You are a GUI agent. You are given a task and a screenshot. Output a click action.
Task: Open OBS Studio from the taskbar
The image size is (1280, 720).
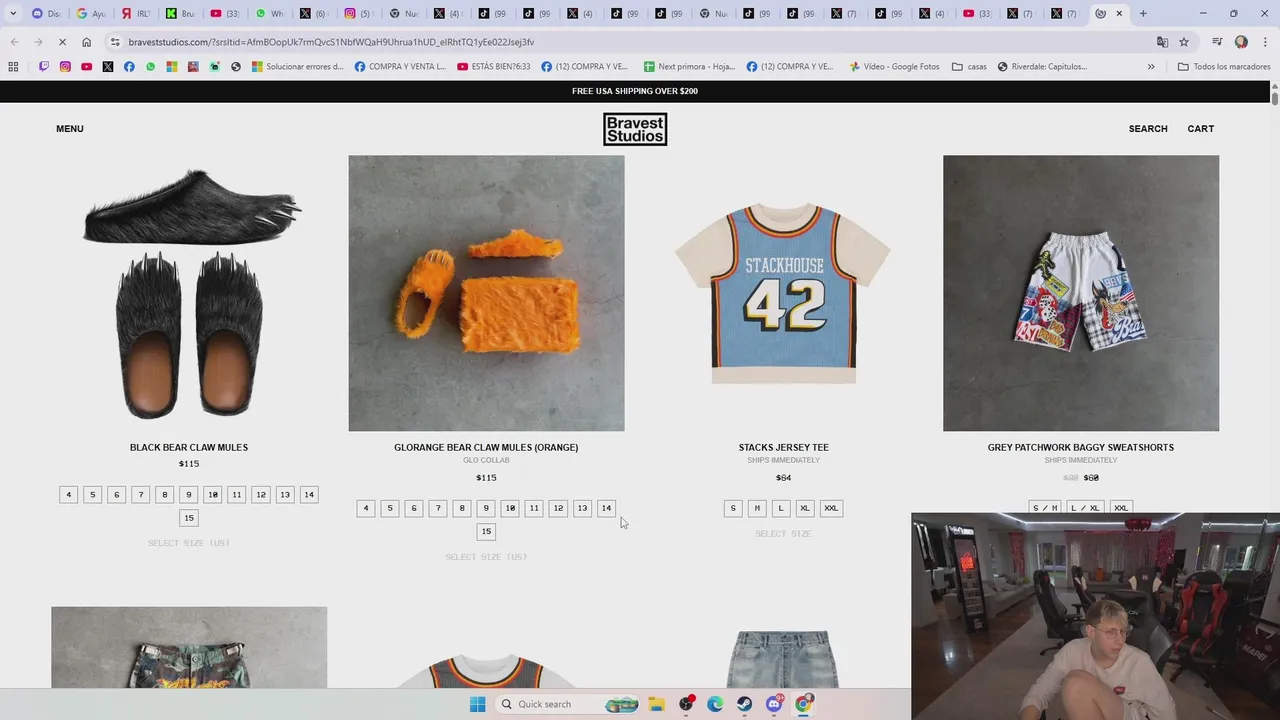click(686, 704)
